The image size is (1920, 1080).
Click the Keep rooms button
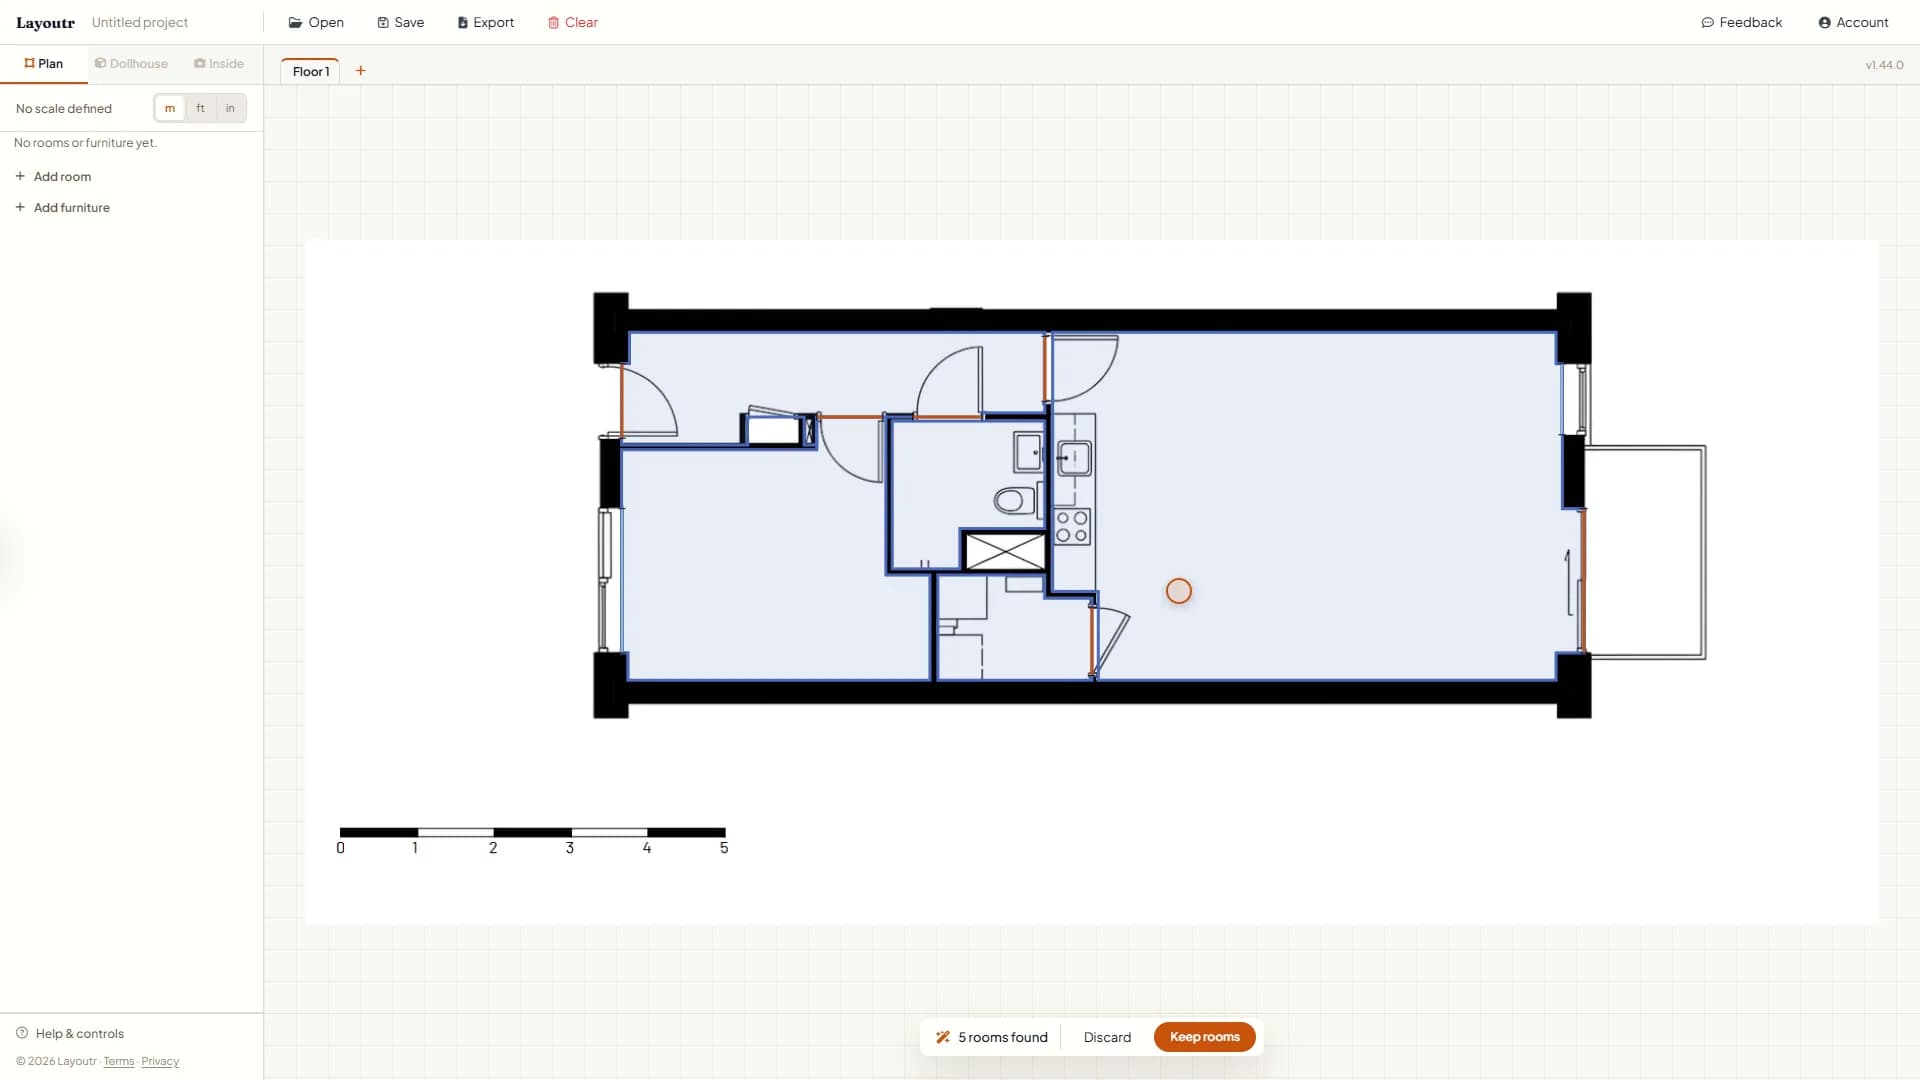point(1205,1037)
